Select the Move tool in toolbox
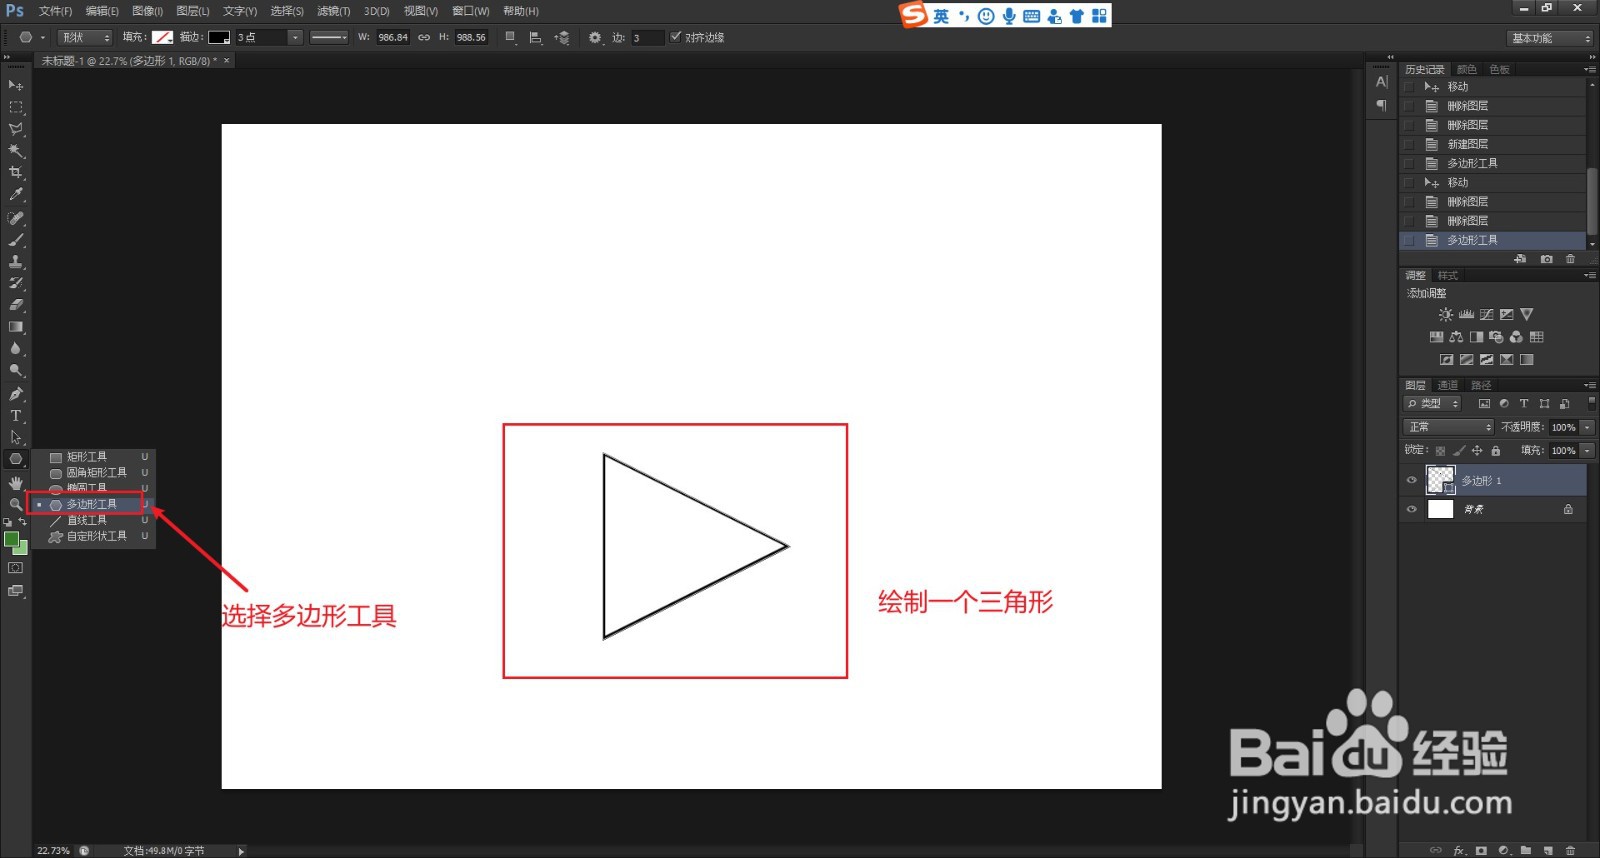 coord(16,86)
